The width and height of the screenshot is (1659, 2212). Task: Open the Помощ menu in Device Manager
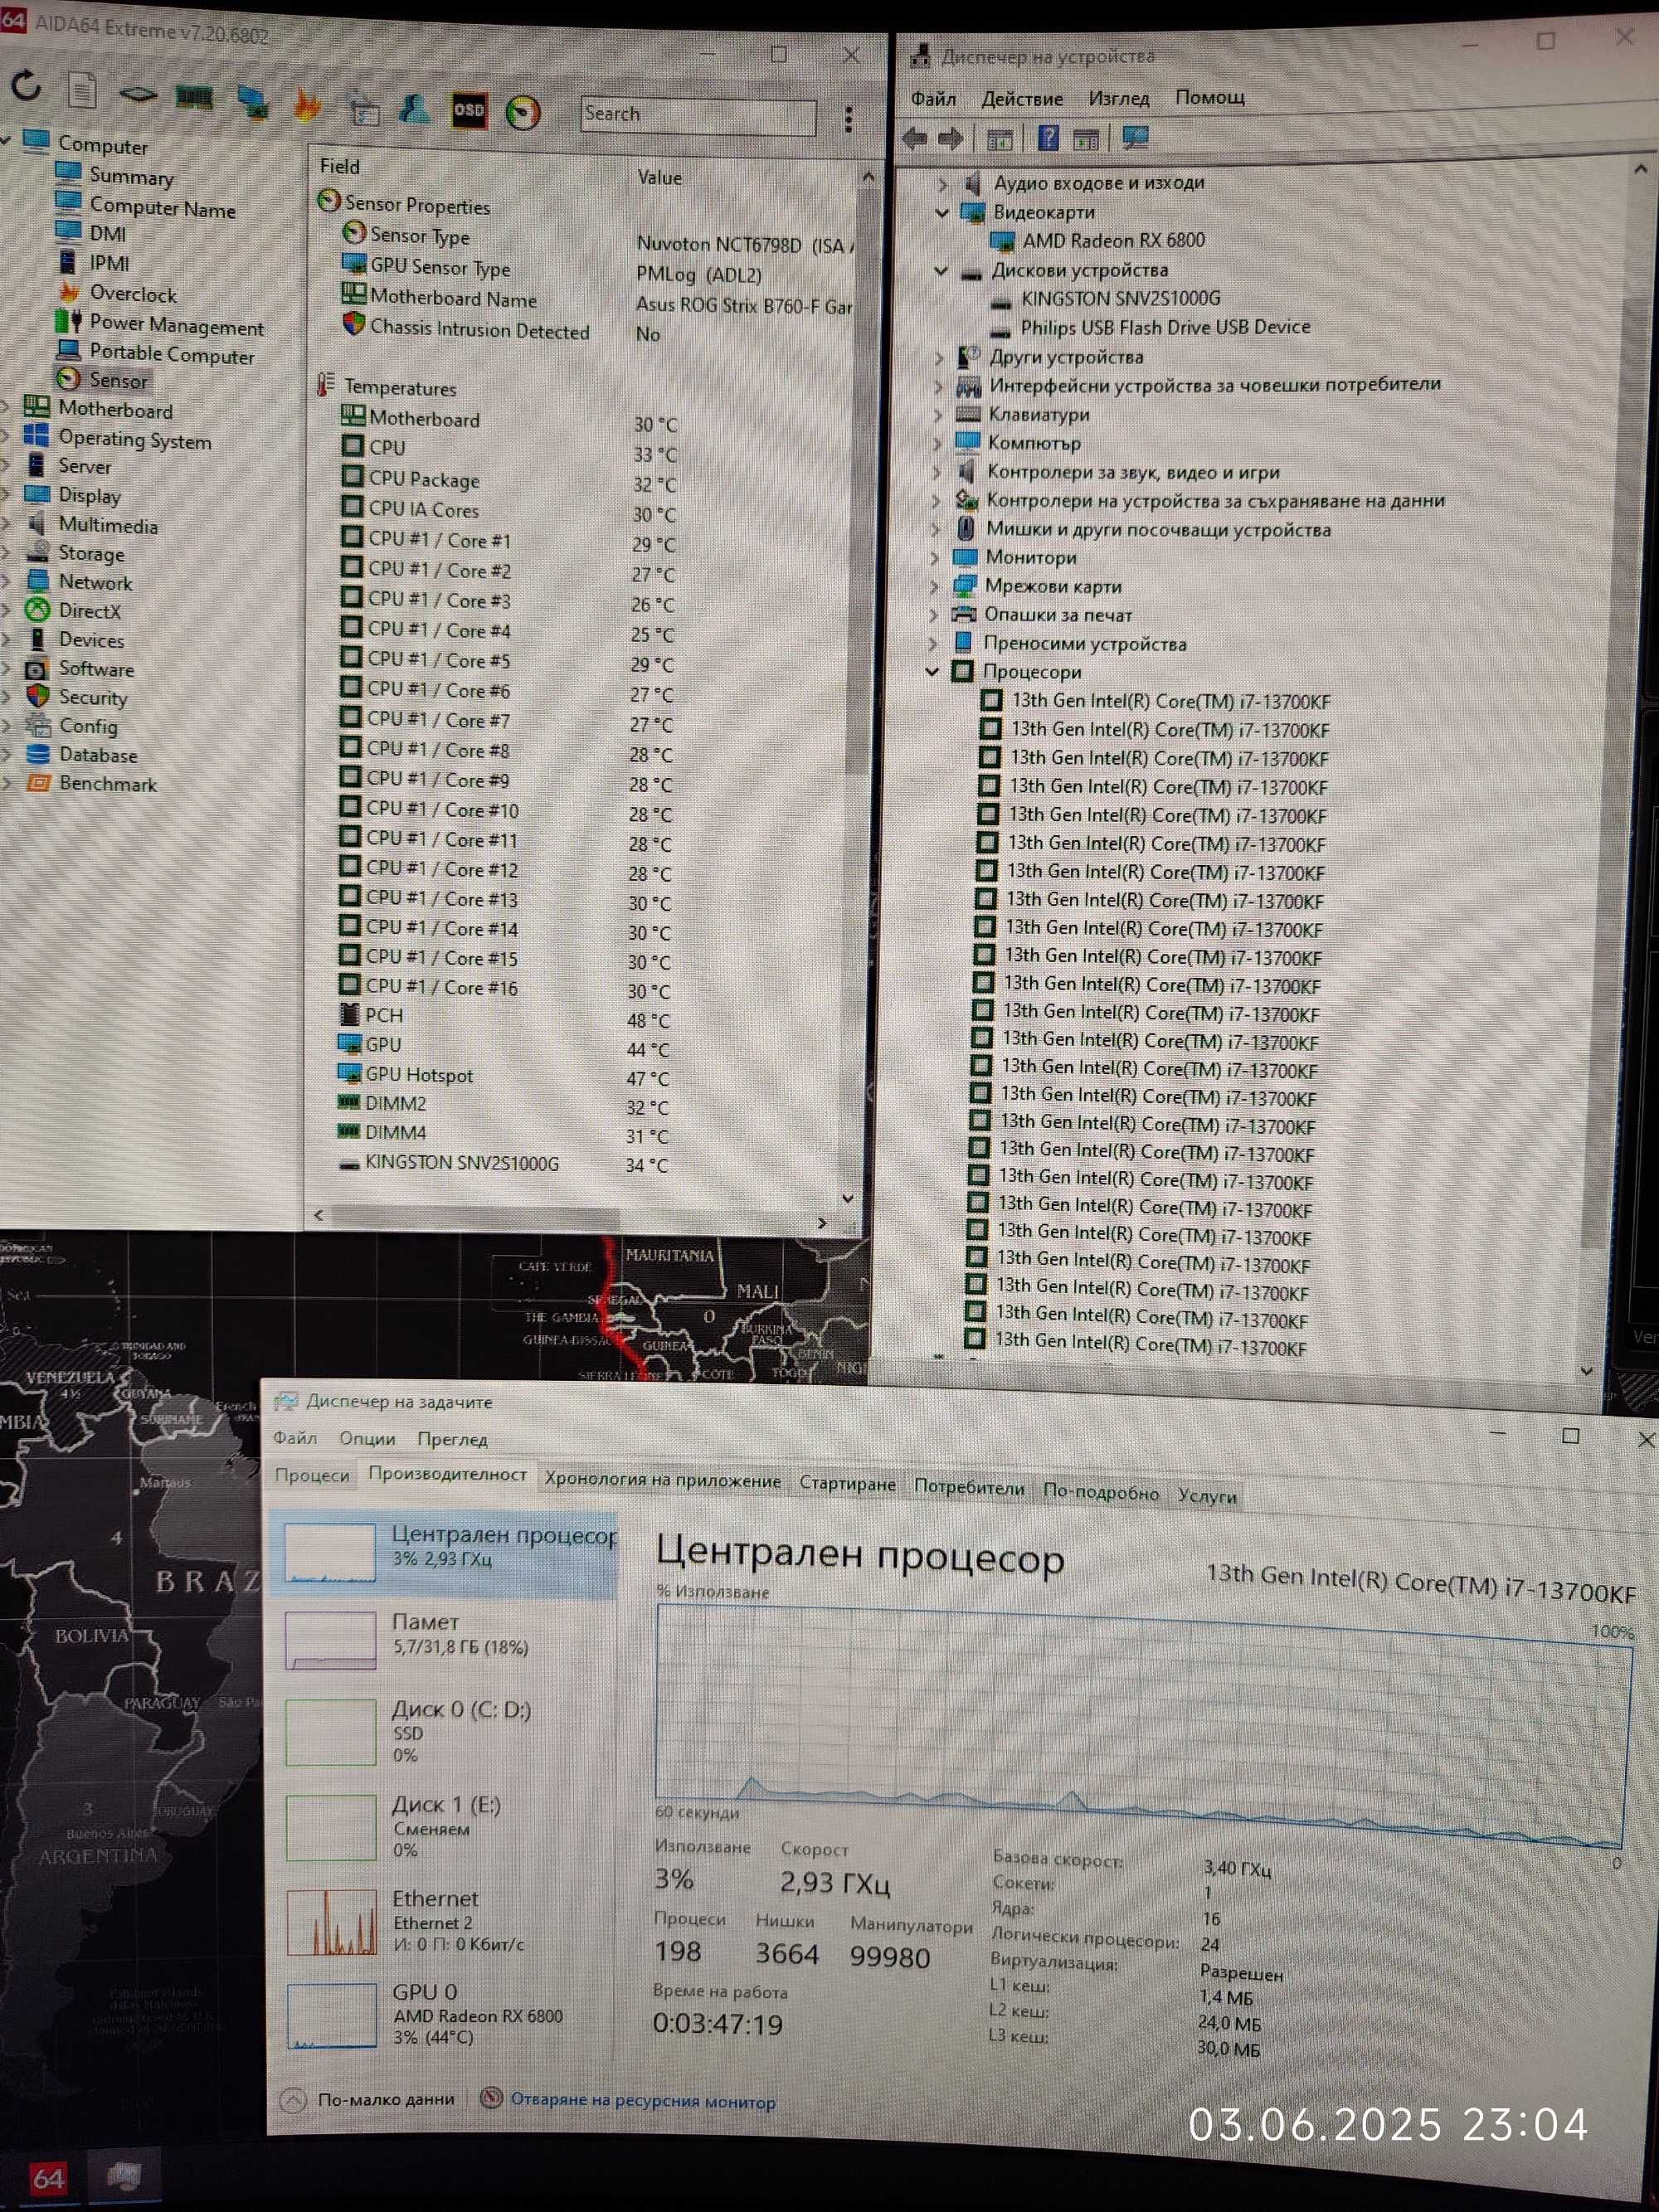[x=1210, y=97]
